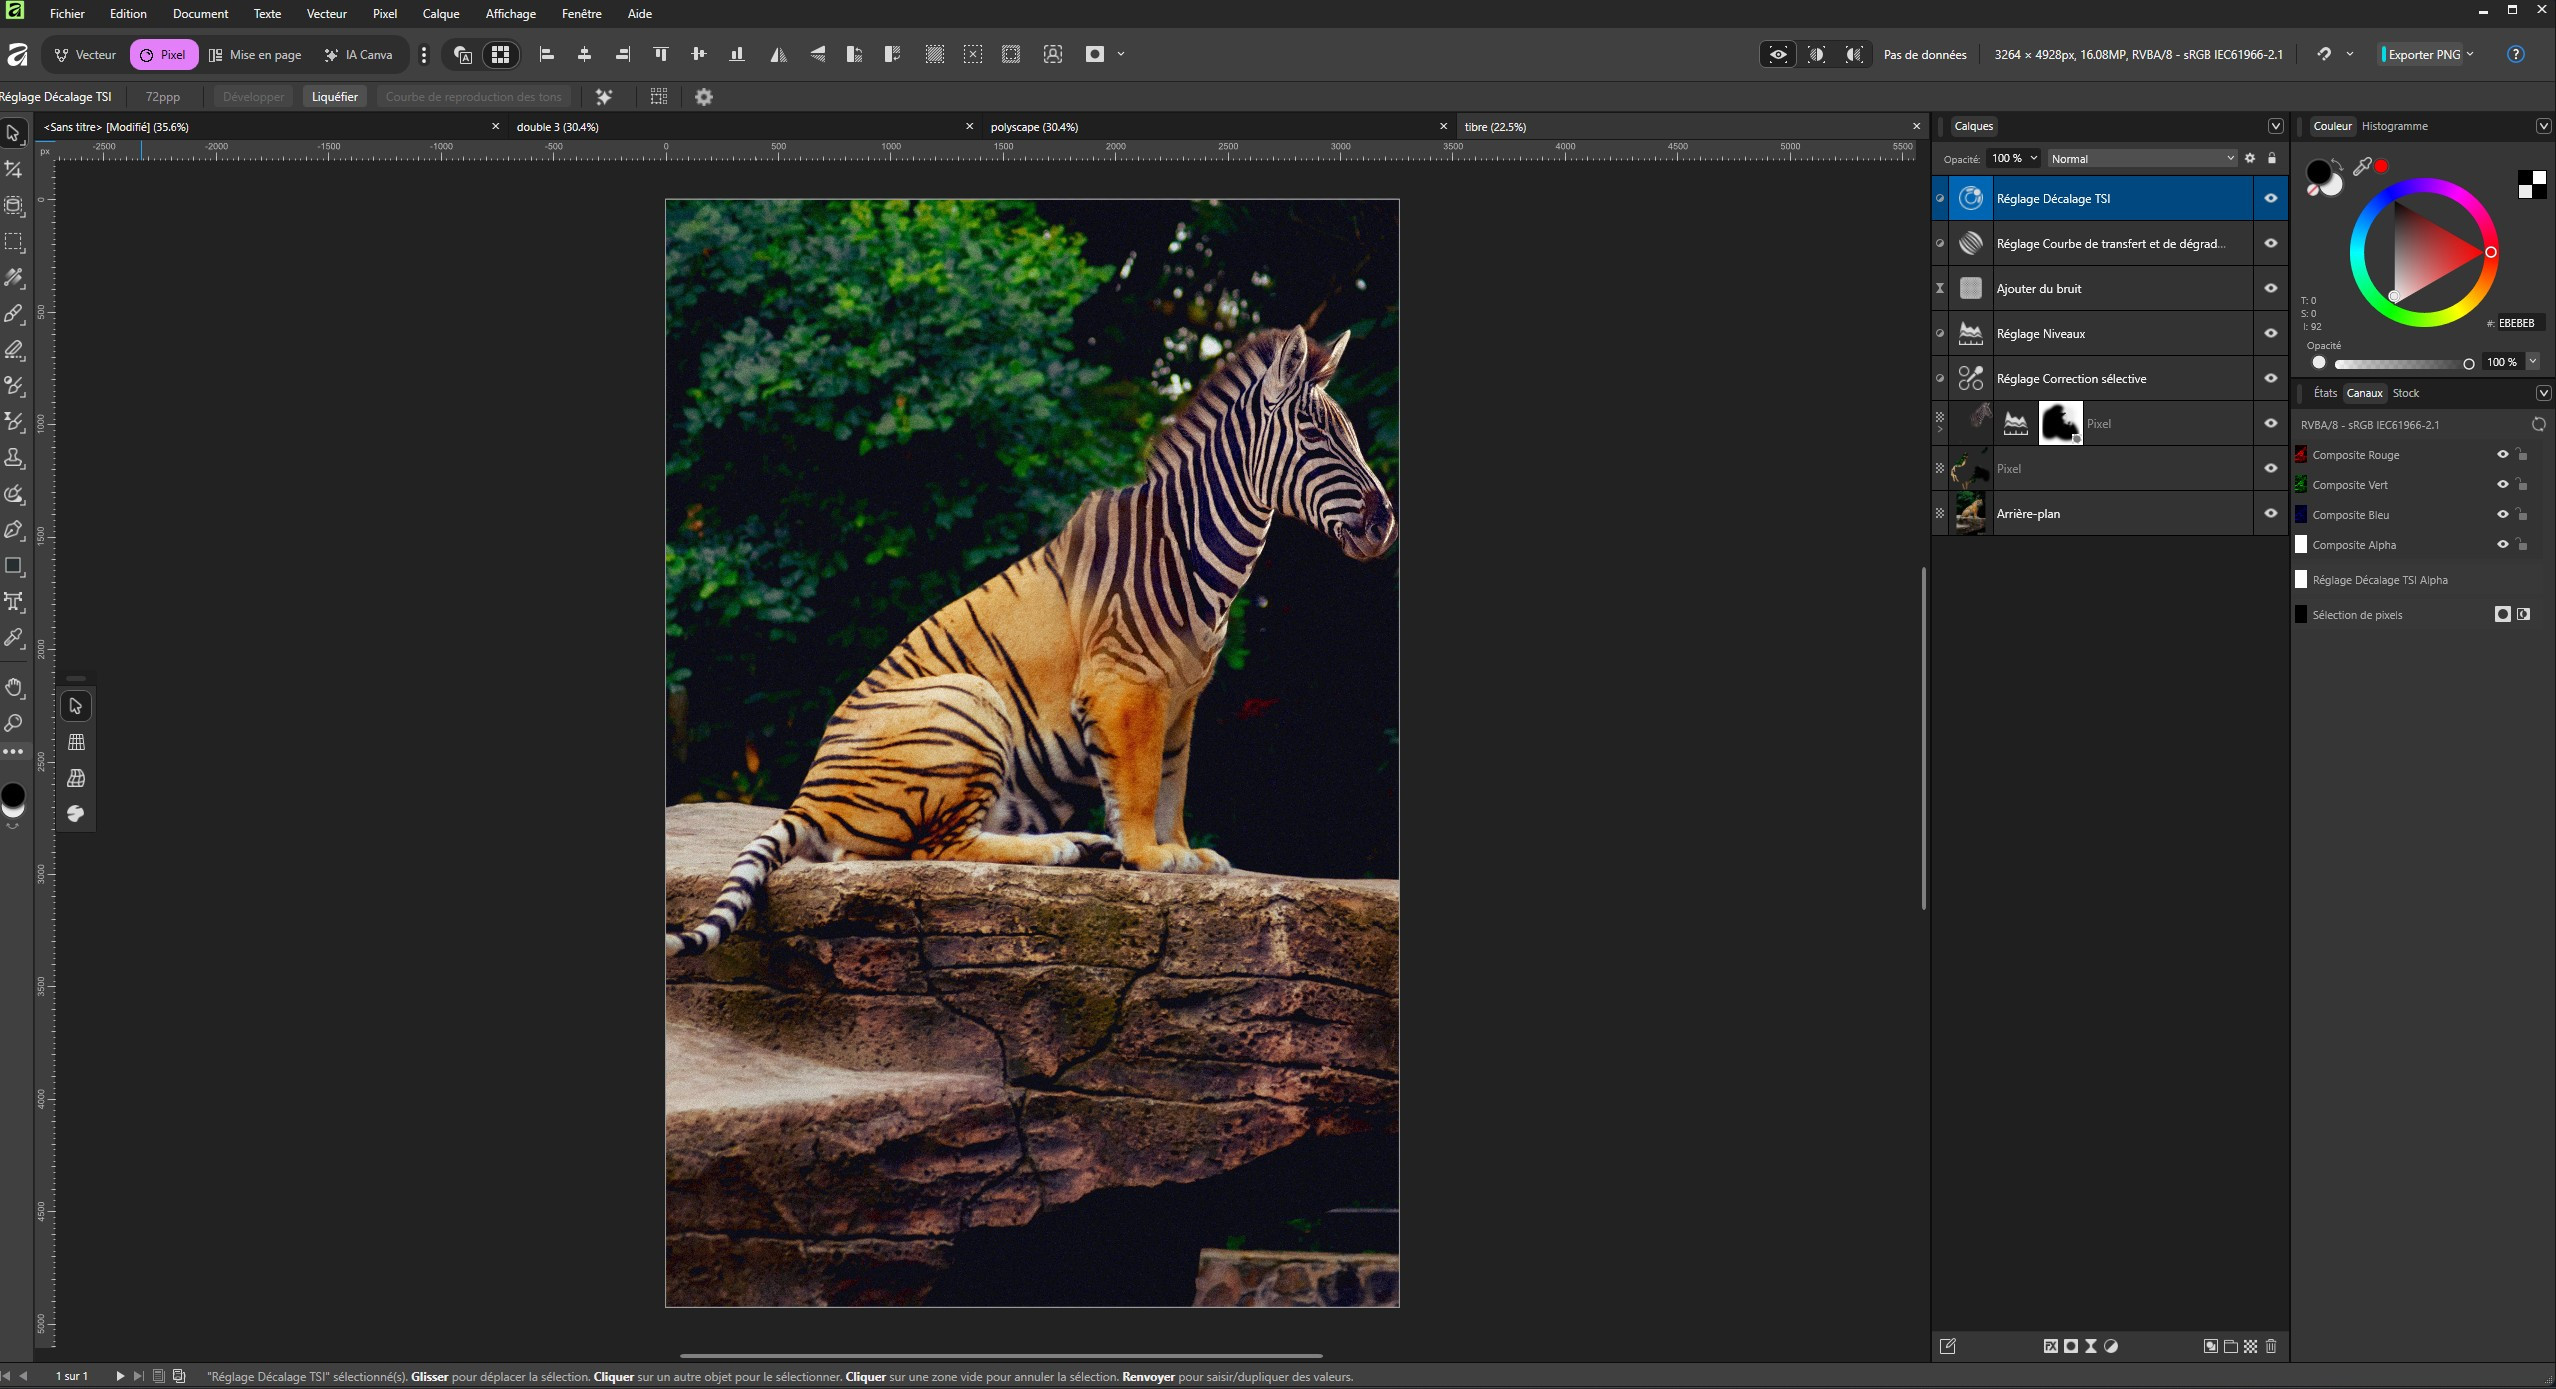This screenshot has width=2556, height=1389.
Task: Toggle visibility of Arrière-plan layer
Action: tap(2270, 514)
